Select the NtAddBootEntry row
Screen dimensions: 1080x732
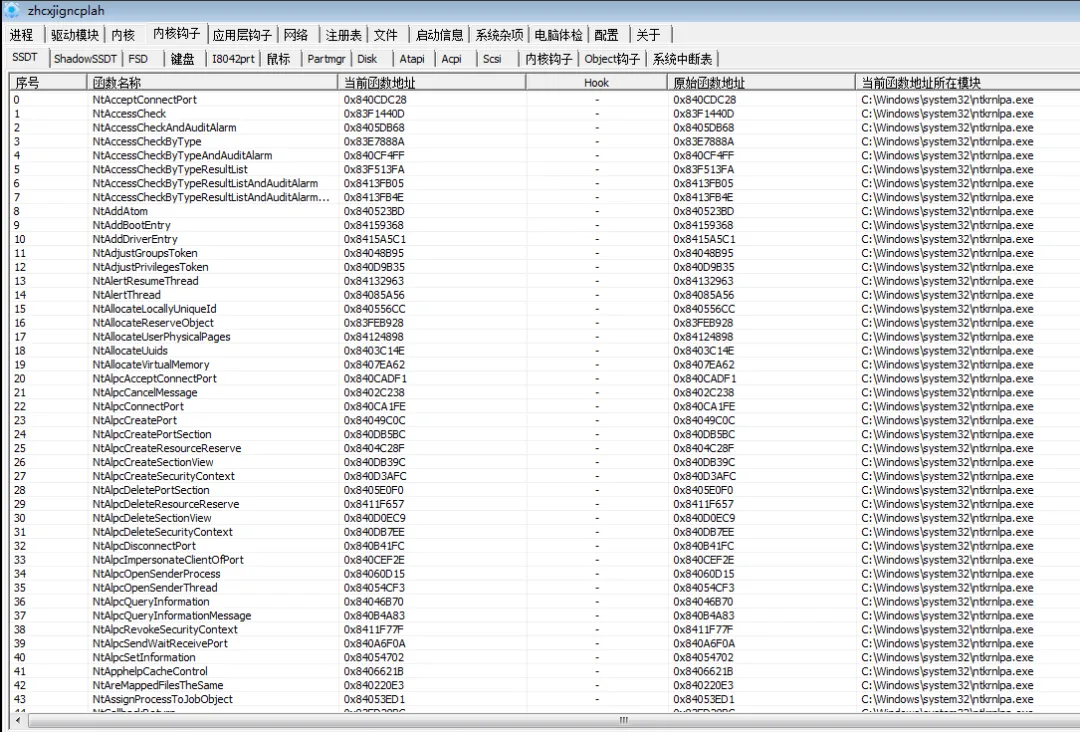click(x=545, y=225)
